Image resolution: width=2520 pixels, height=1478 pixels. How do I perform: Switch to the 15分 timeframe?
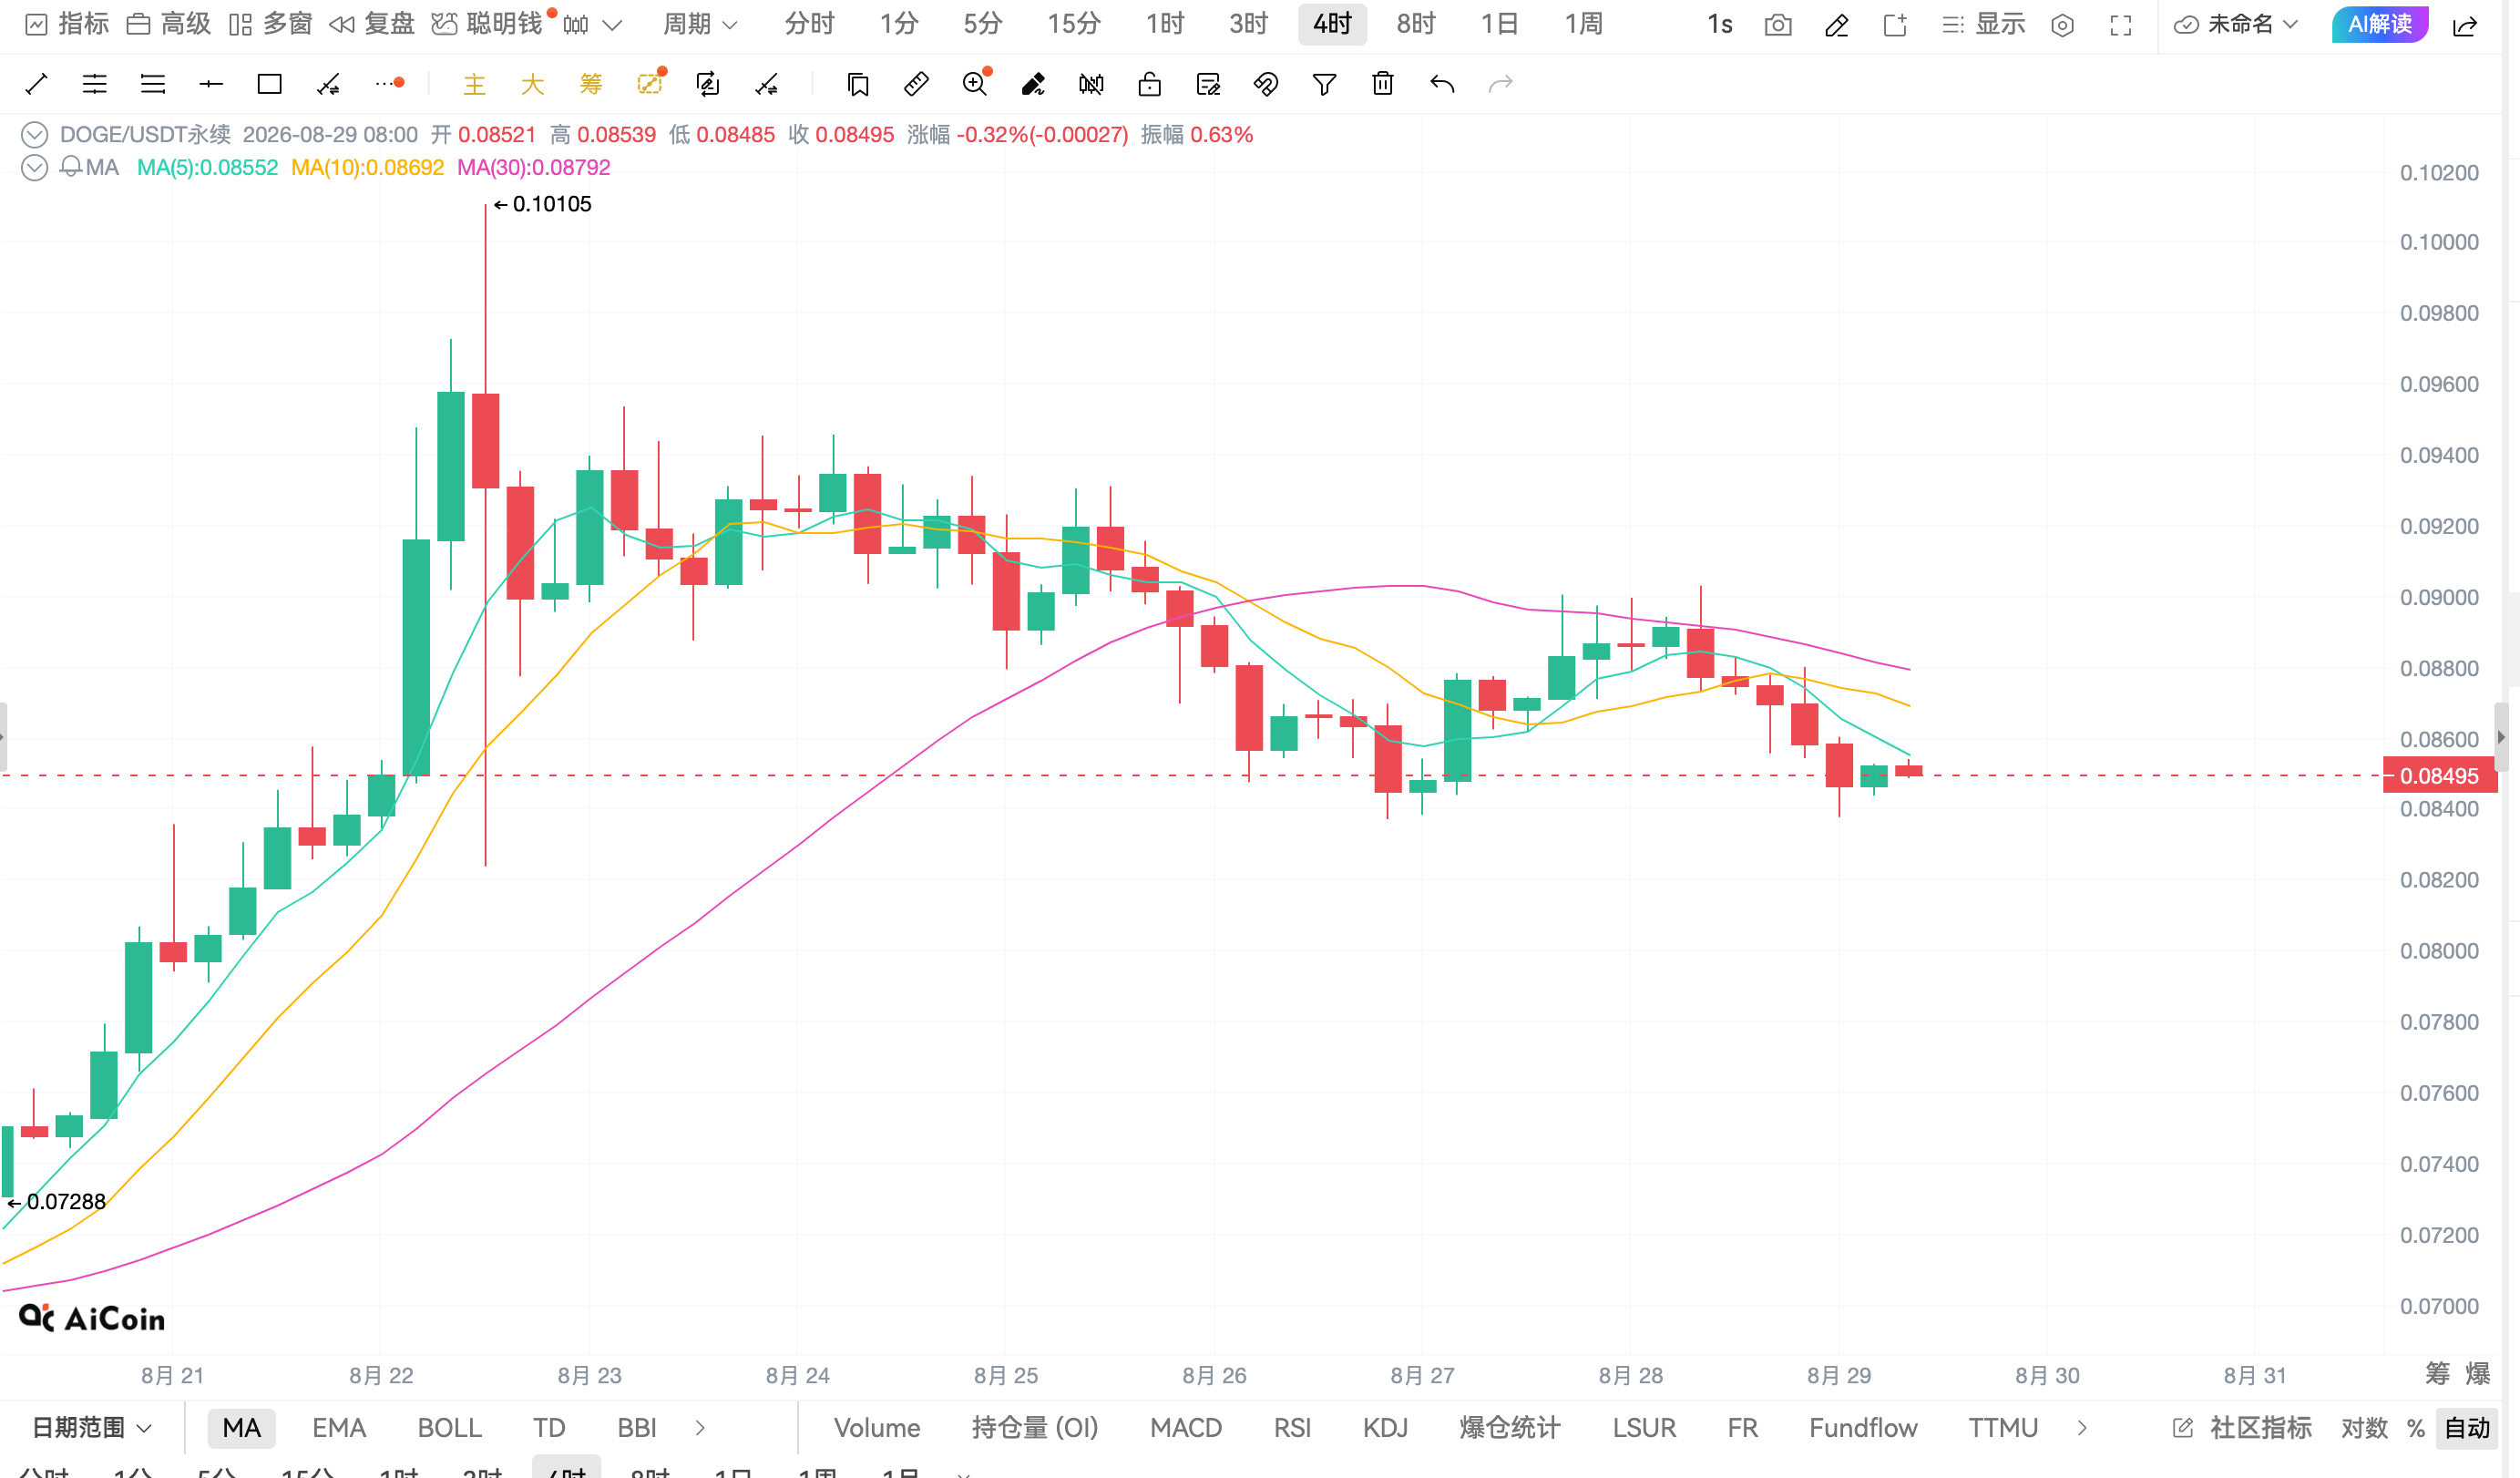[x=1074, y=24]
